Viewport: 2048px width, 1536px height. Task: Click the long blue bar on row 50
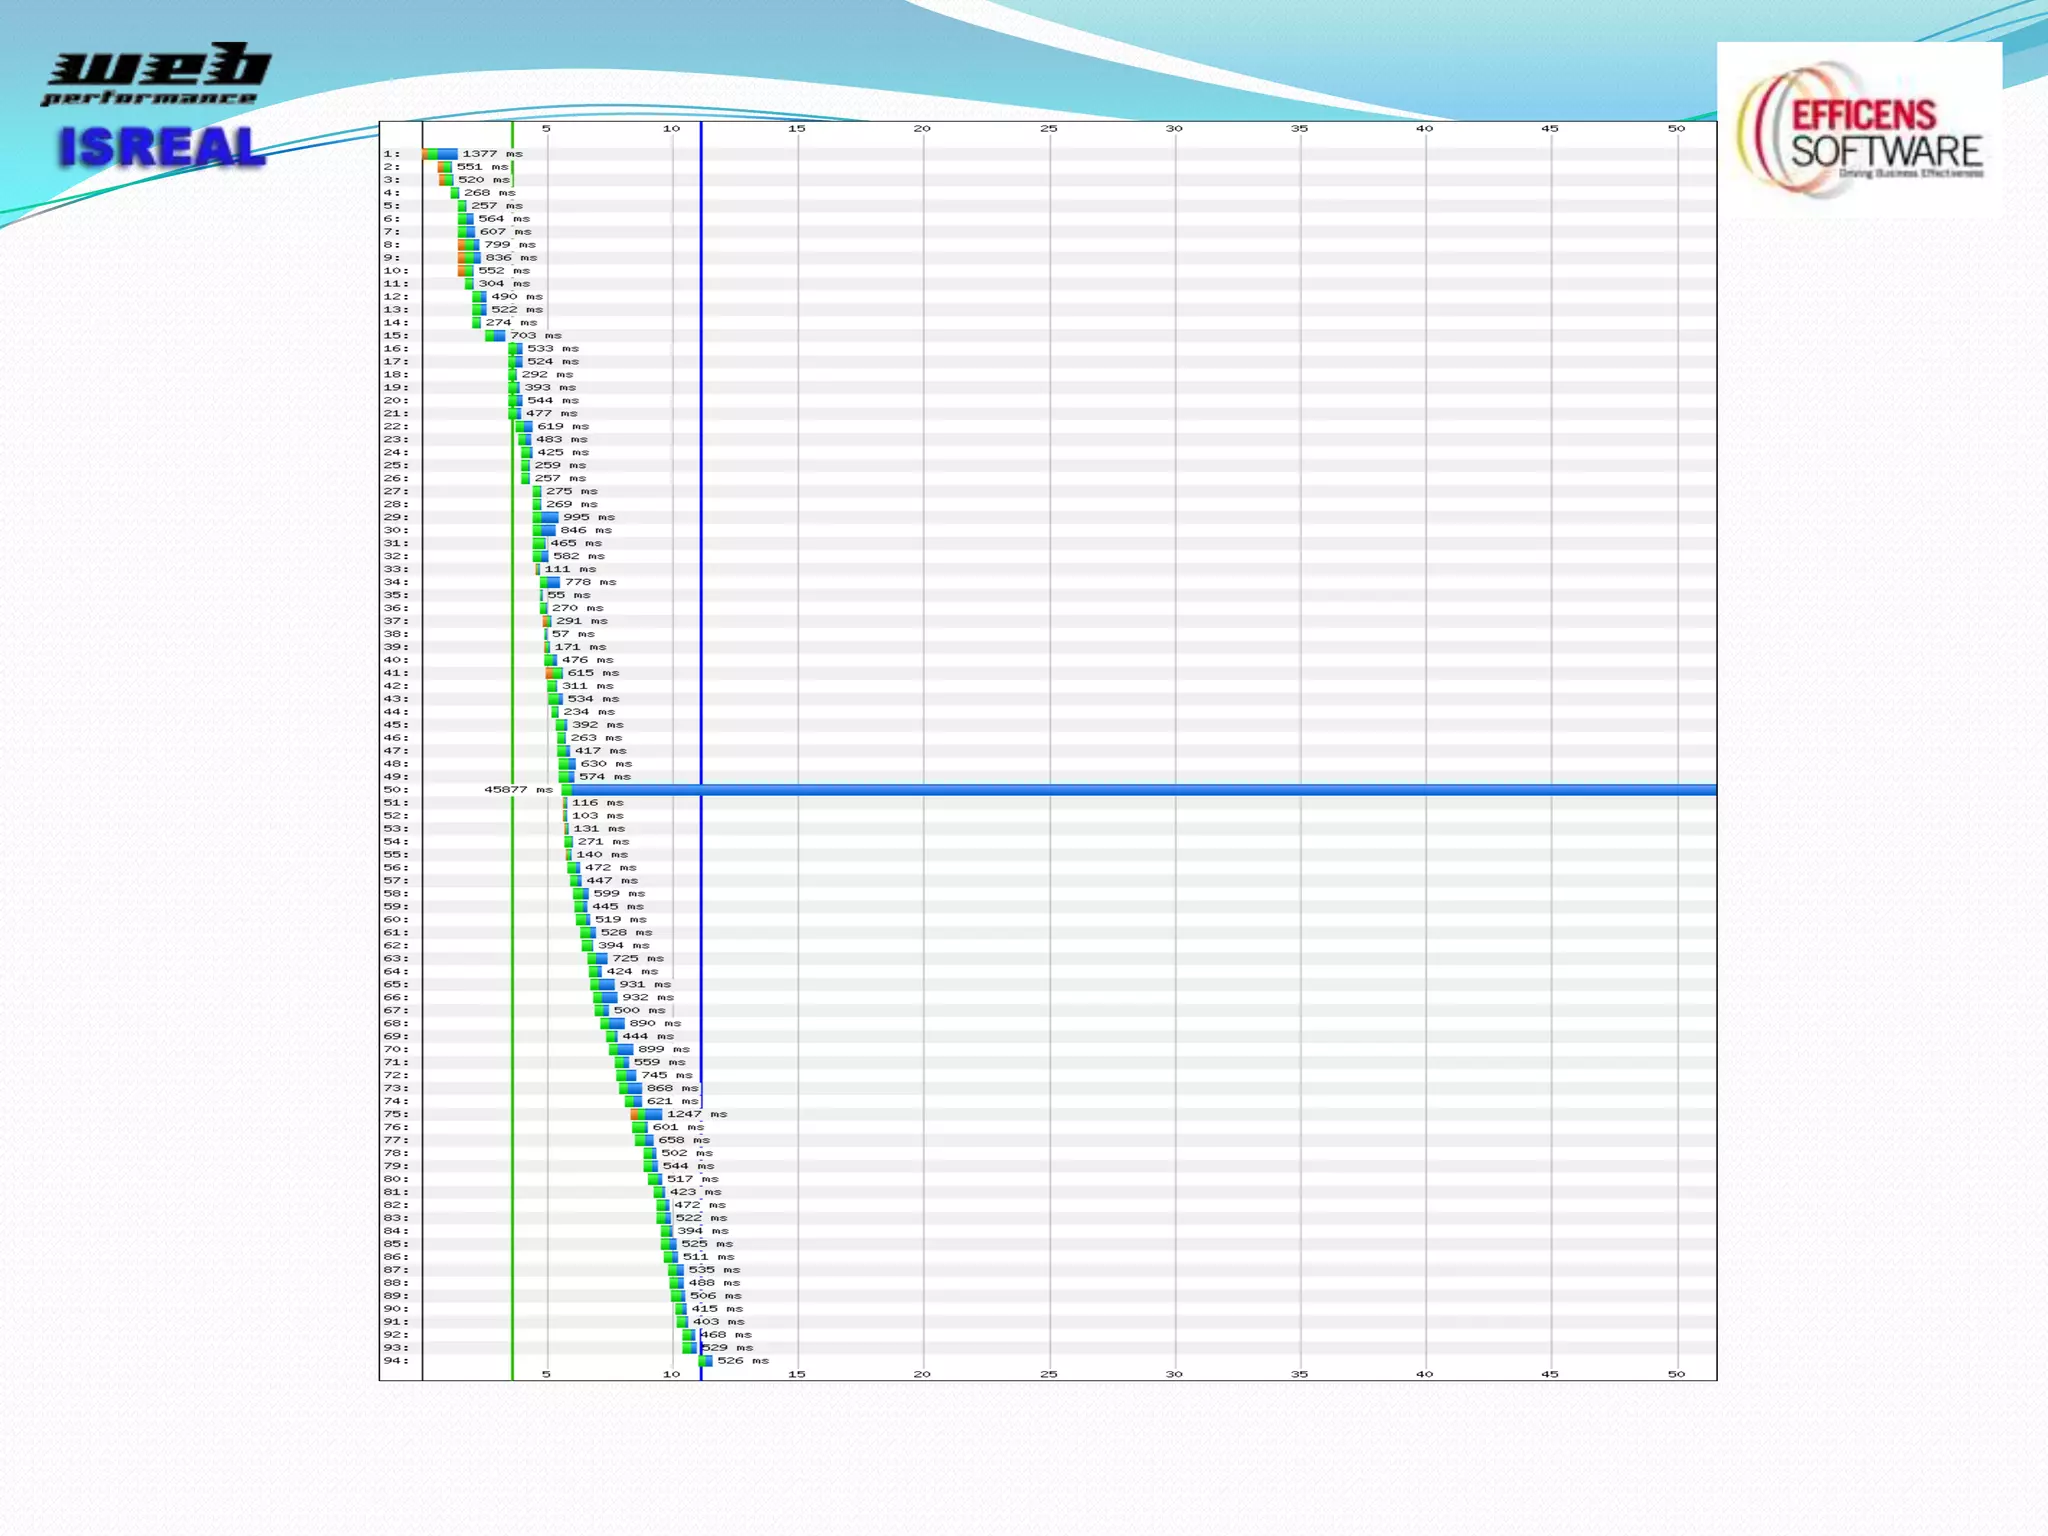click(1140, 790)
